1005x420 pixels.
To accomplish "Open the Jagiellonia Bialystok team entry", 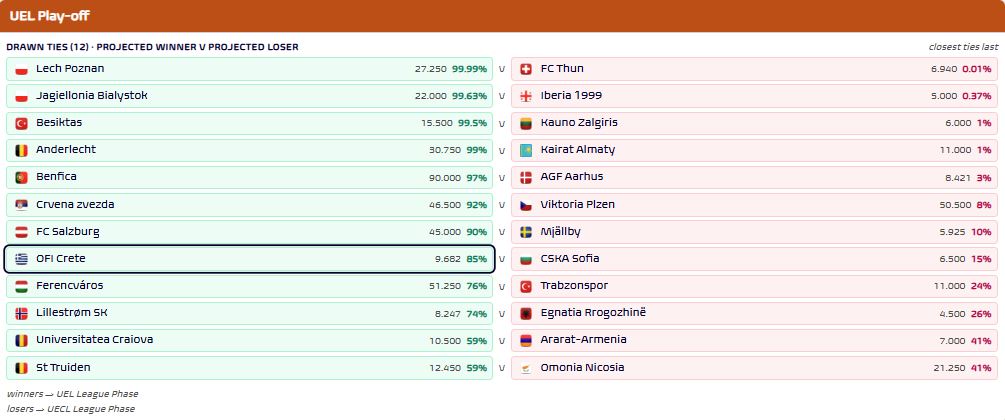I will (x=249, y=96).
